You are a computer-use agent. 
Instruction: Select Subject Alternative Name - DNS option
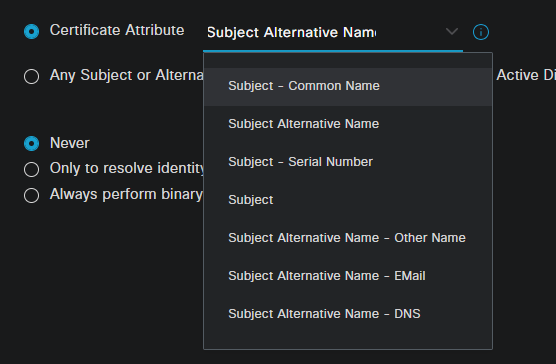[x=348, y=314]
